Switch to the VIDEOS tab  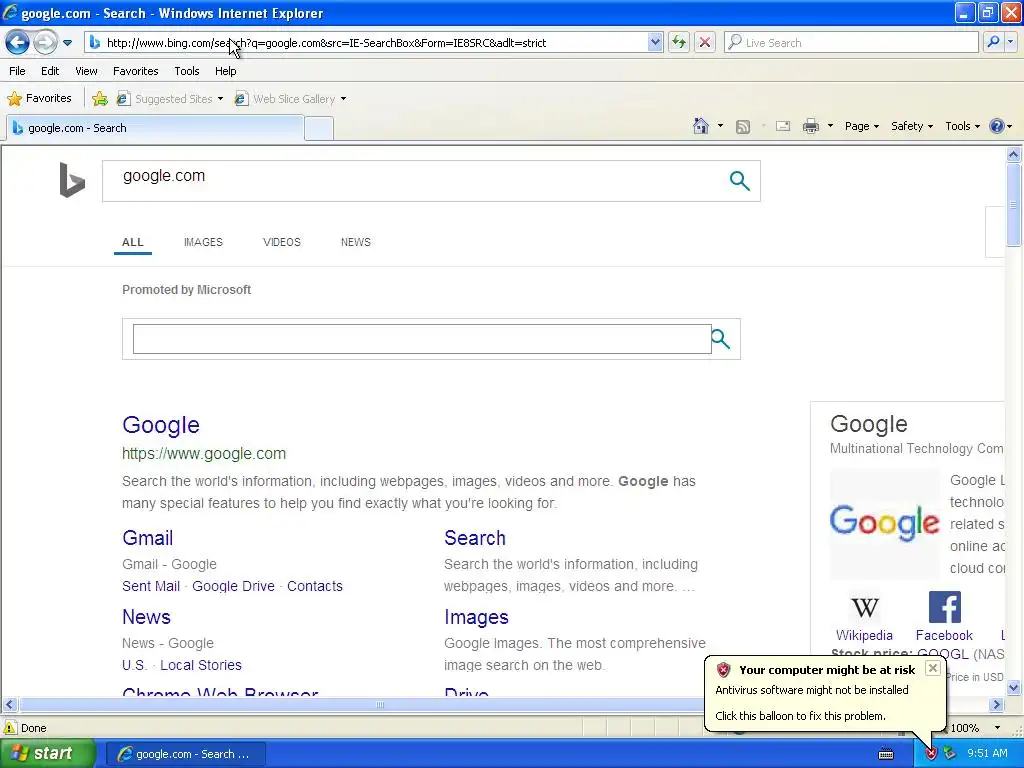pyautogui.click(x=281, y=242)
